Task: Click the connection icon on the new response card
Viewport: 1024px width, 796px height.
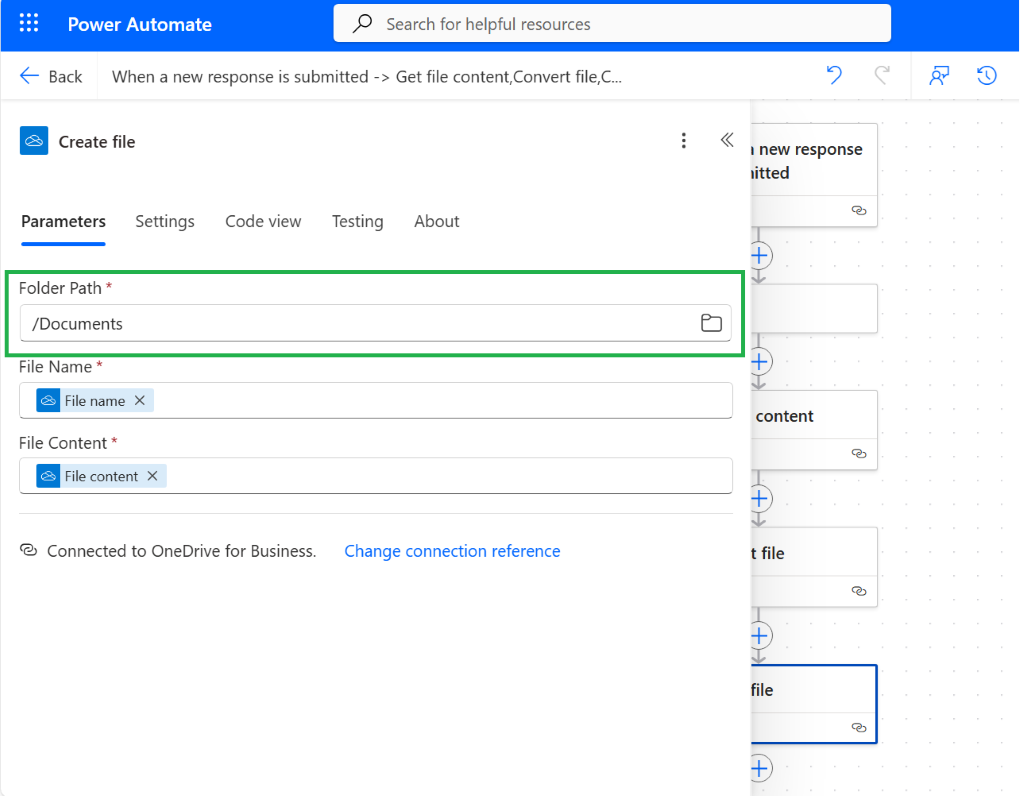Action: point(859,210)
